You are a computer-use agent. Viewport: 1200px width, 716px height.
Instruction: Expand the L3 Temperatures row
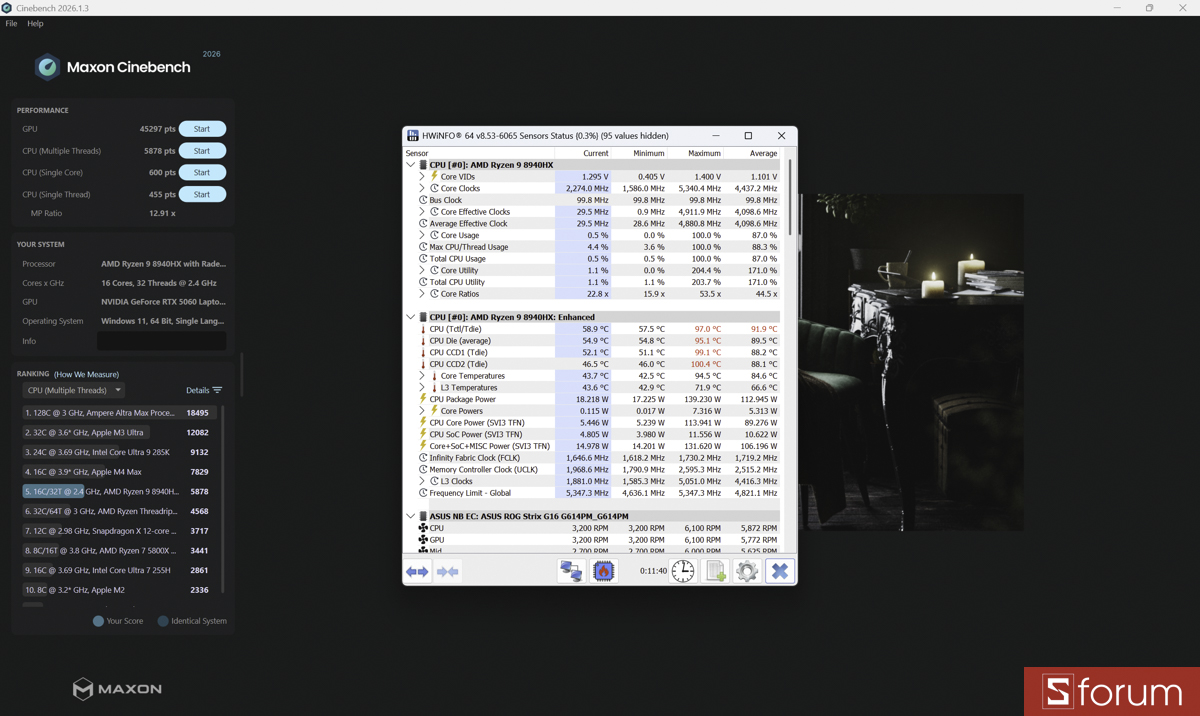(422, 388)
